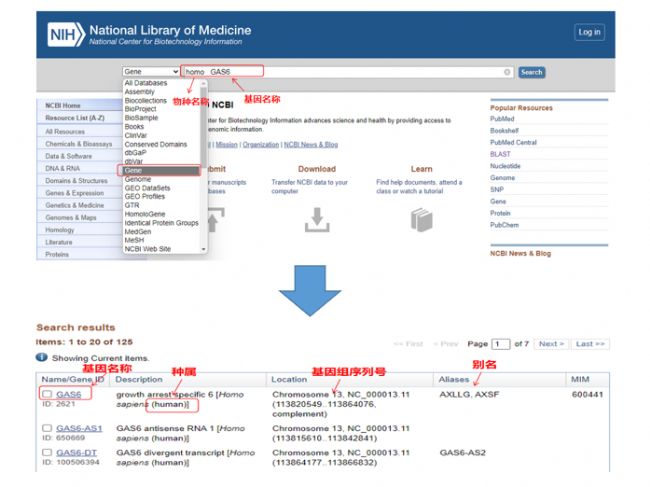Open the PubMed link in Popular Resources
Image resolution: width=650 pixels, height=487 pixels.
point(502,119)
